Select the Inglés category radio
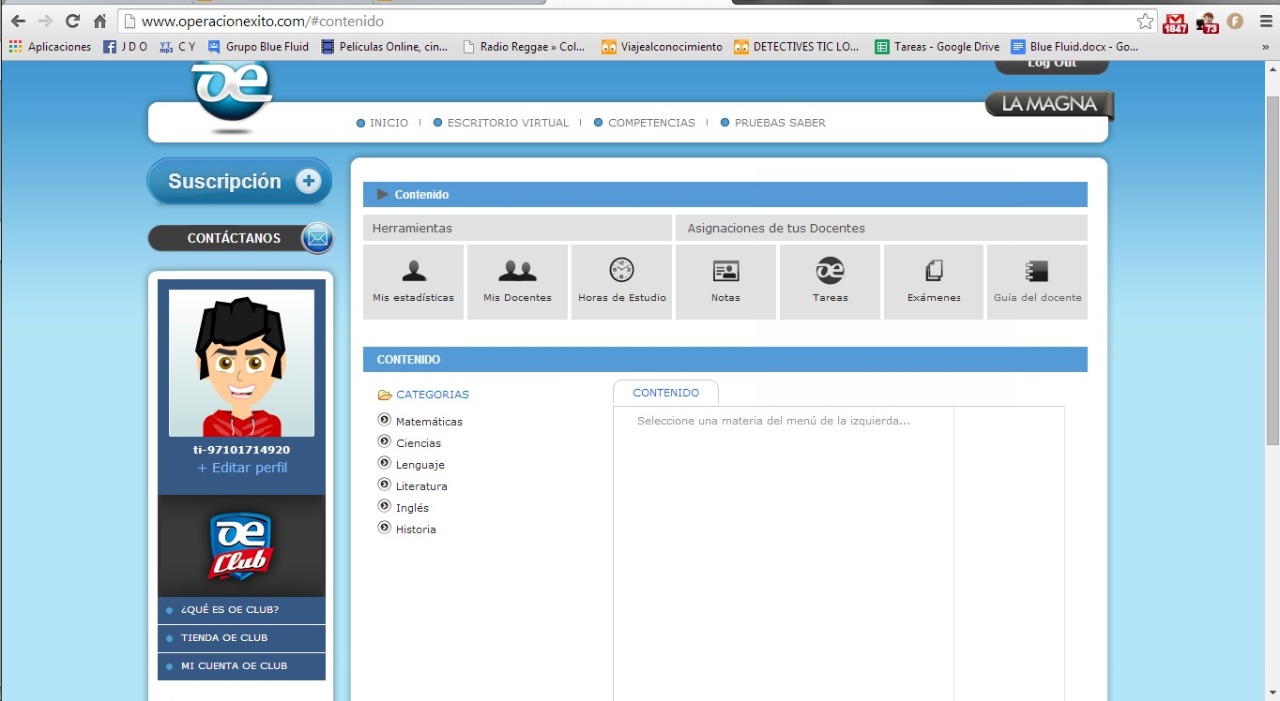The width and height of the screenshot is (1280, 701). (x=385, y=506)
